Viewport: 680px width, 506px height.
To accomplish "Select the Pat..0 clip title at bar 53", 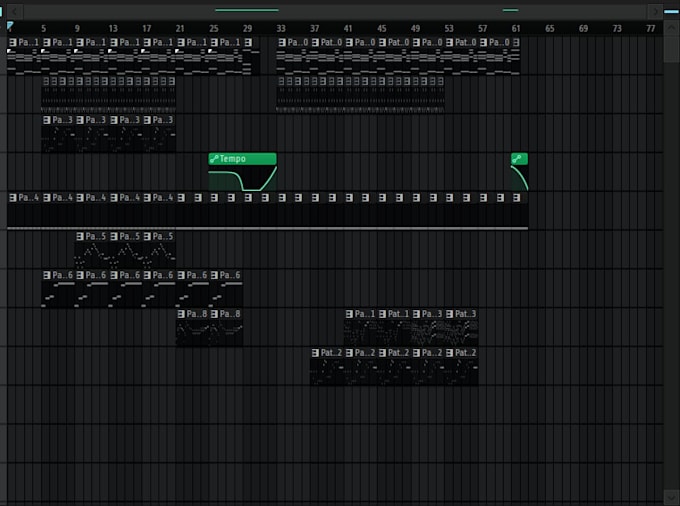I will 465,42.
